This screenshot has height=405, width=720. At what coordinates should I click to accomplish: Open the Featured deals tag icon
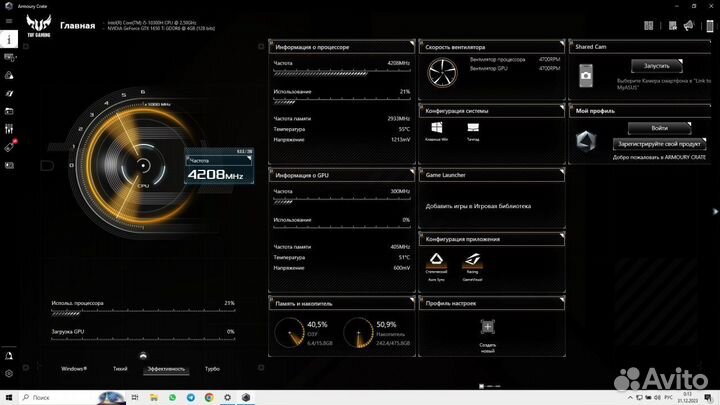click(x=10, y=146)
